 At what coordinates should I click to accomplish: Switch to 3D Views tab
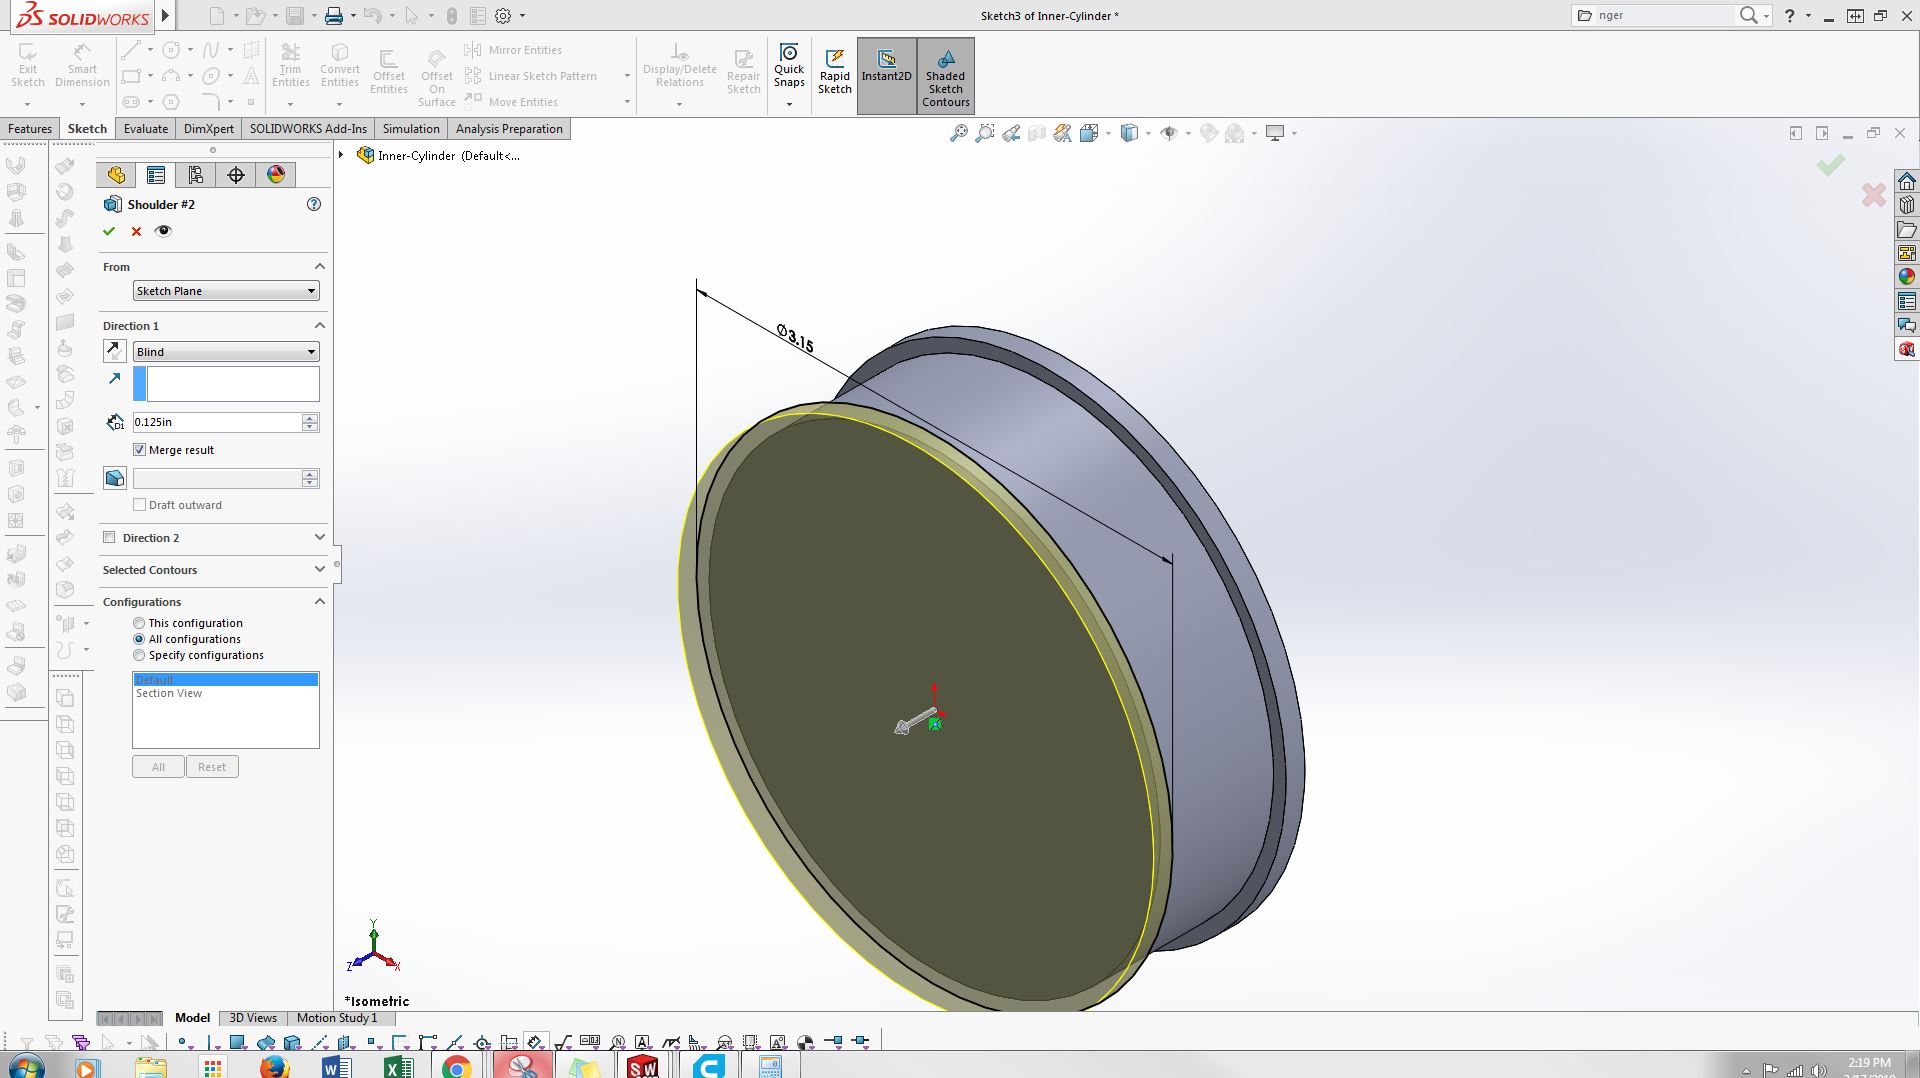[x=253, y=1018]
